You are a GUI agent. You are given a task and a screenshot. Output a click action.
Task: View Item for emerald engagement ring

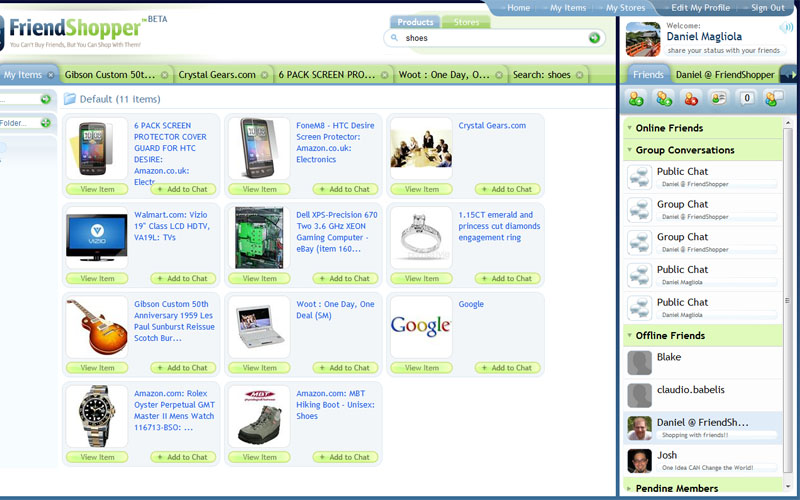coord(421,279)
